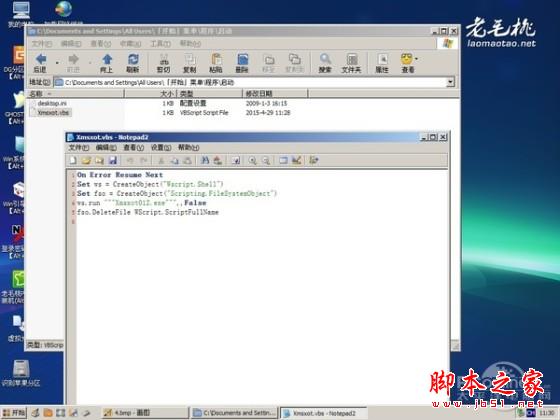The height and width of the screenshot is (420, 560).
Task: Click the Zoom out magnifier icon
Action: [x=266, y=160]
